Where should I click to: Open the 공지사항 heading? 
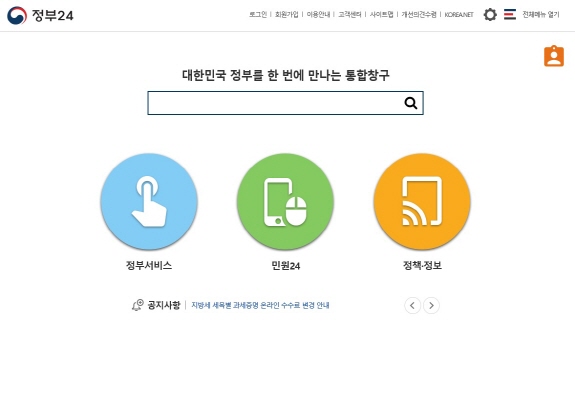point(164,305)
